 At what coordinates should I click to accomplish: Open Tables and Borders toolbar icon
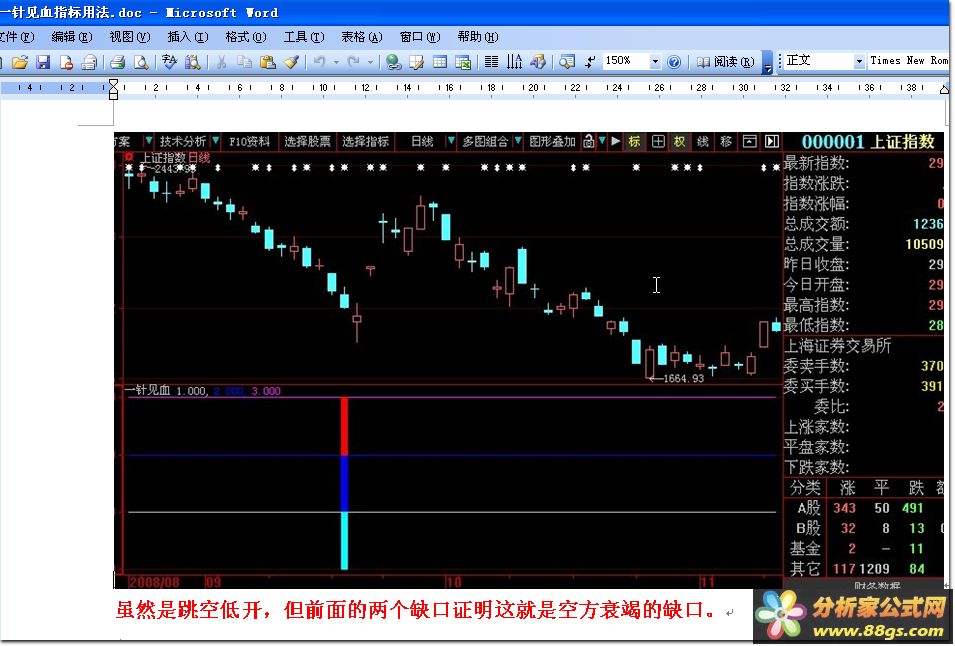click(x=417, y=61)
